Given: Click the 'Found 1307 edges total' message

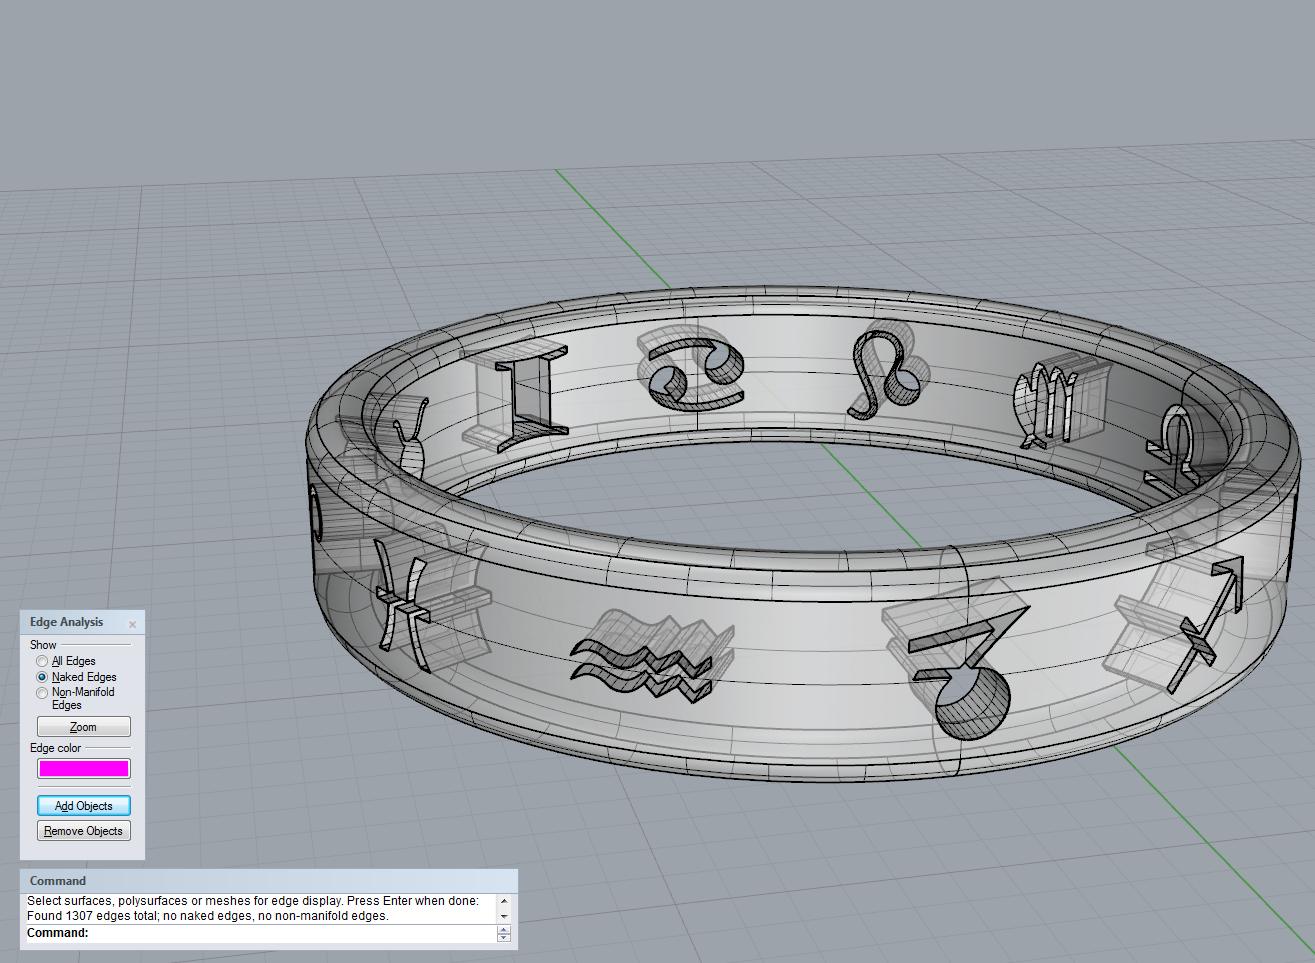Looking at the screenshot, I should pos(207,915).
